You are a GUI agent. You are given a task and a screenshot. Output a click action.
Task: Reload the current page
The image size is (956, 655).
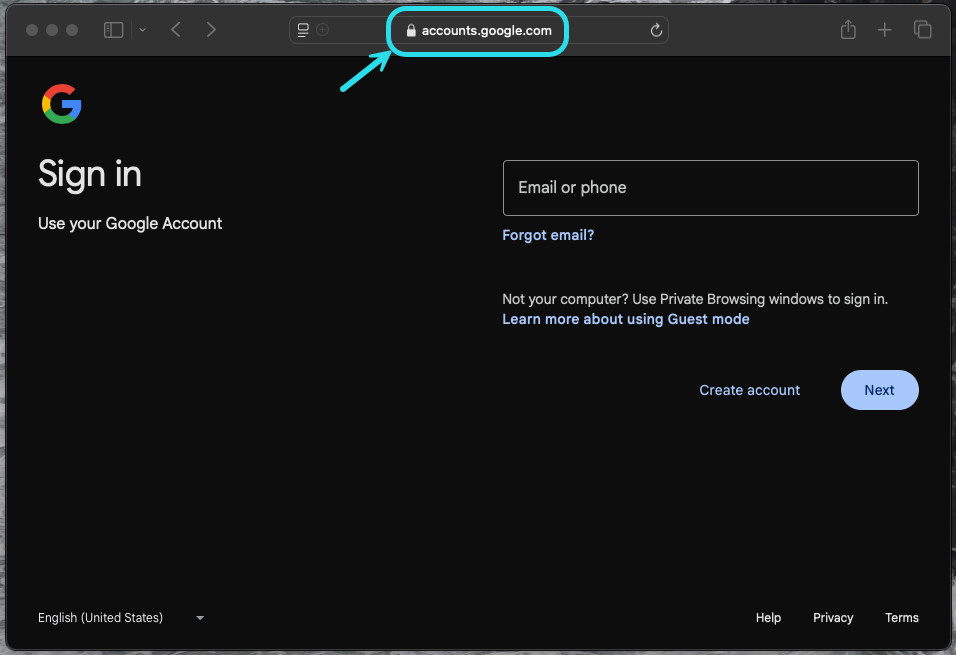click(656, 30)
